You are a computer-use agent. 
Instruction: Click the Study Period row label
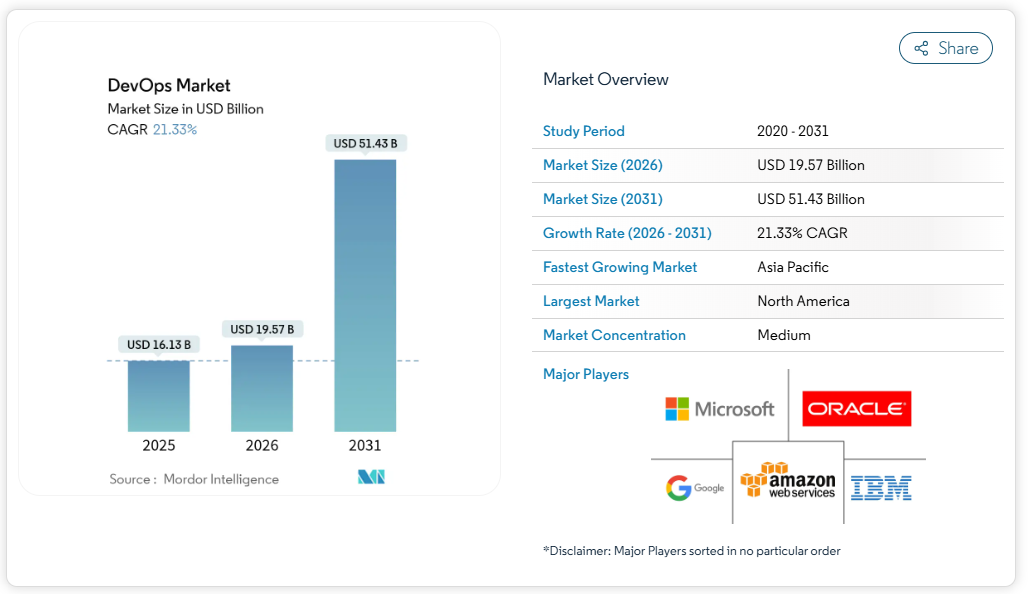point(583,131)
